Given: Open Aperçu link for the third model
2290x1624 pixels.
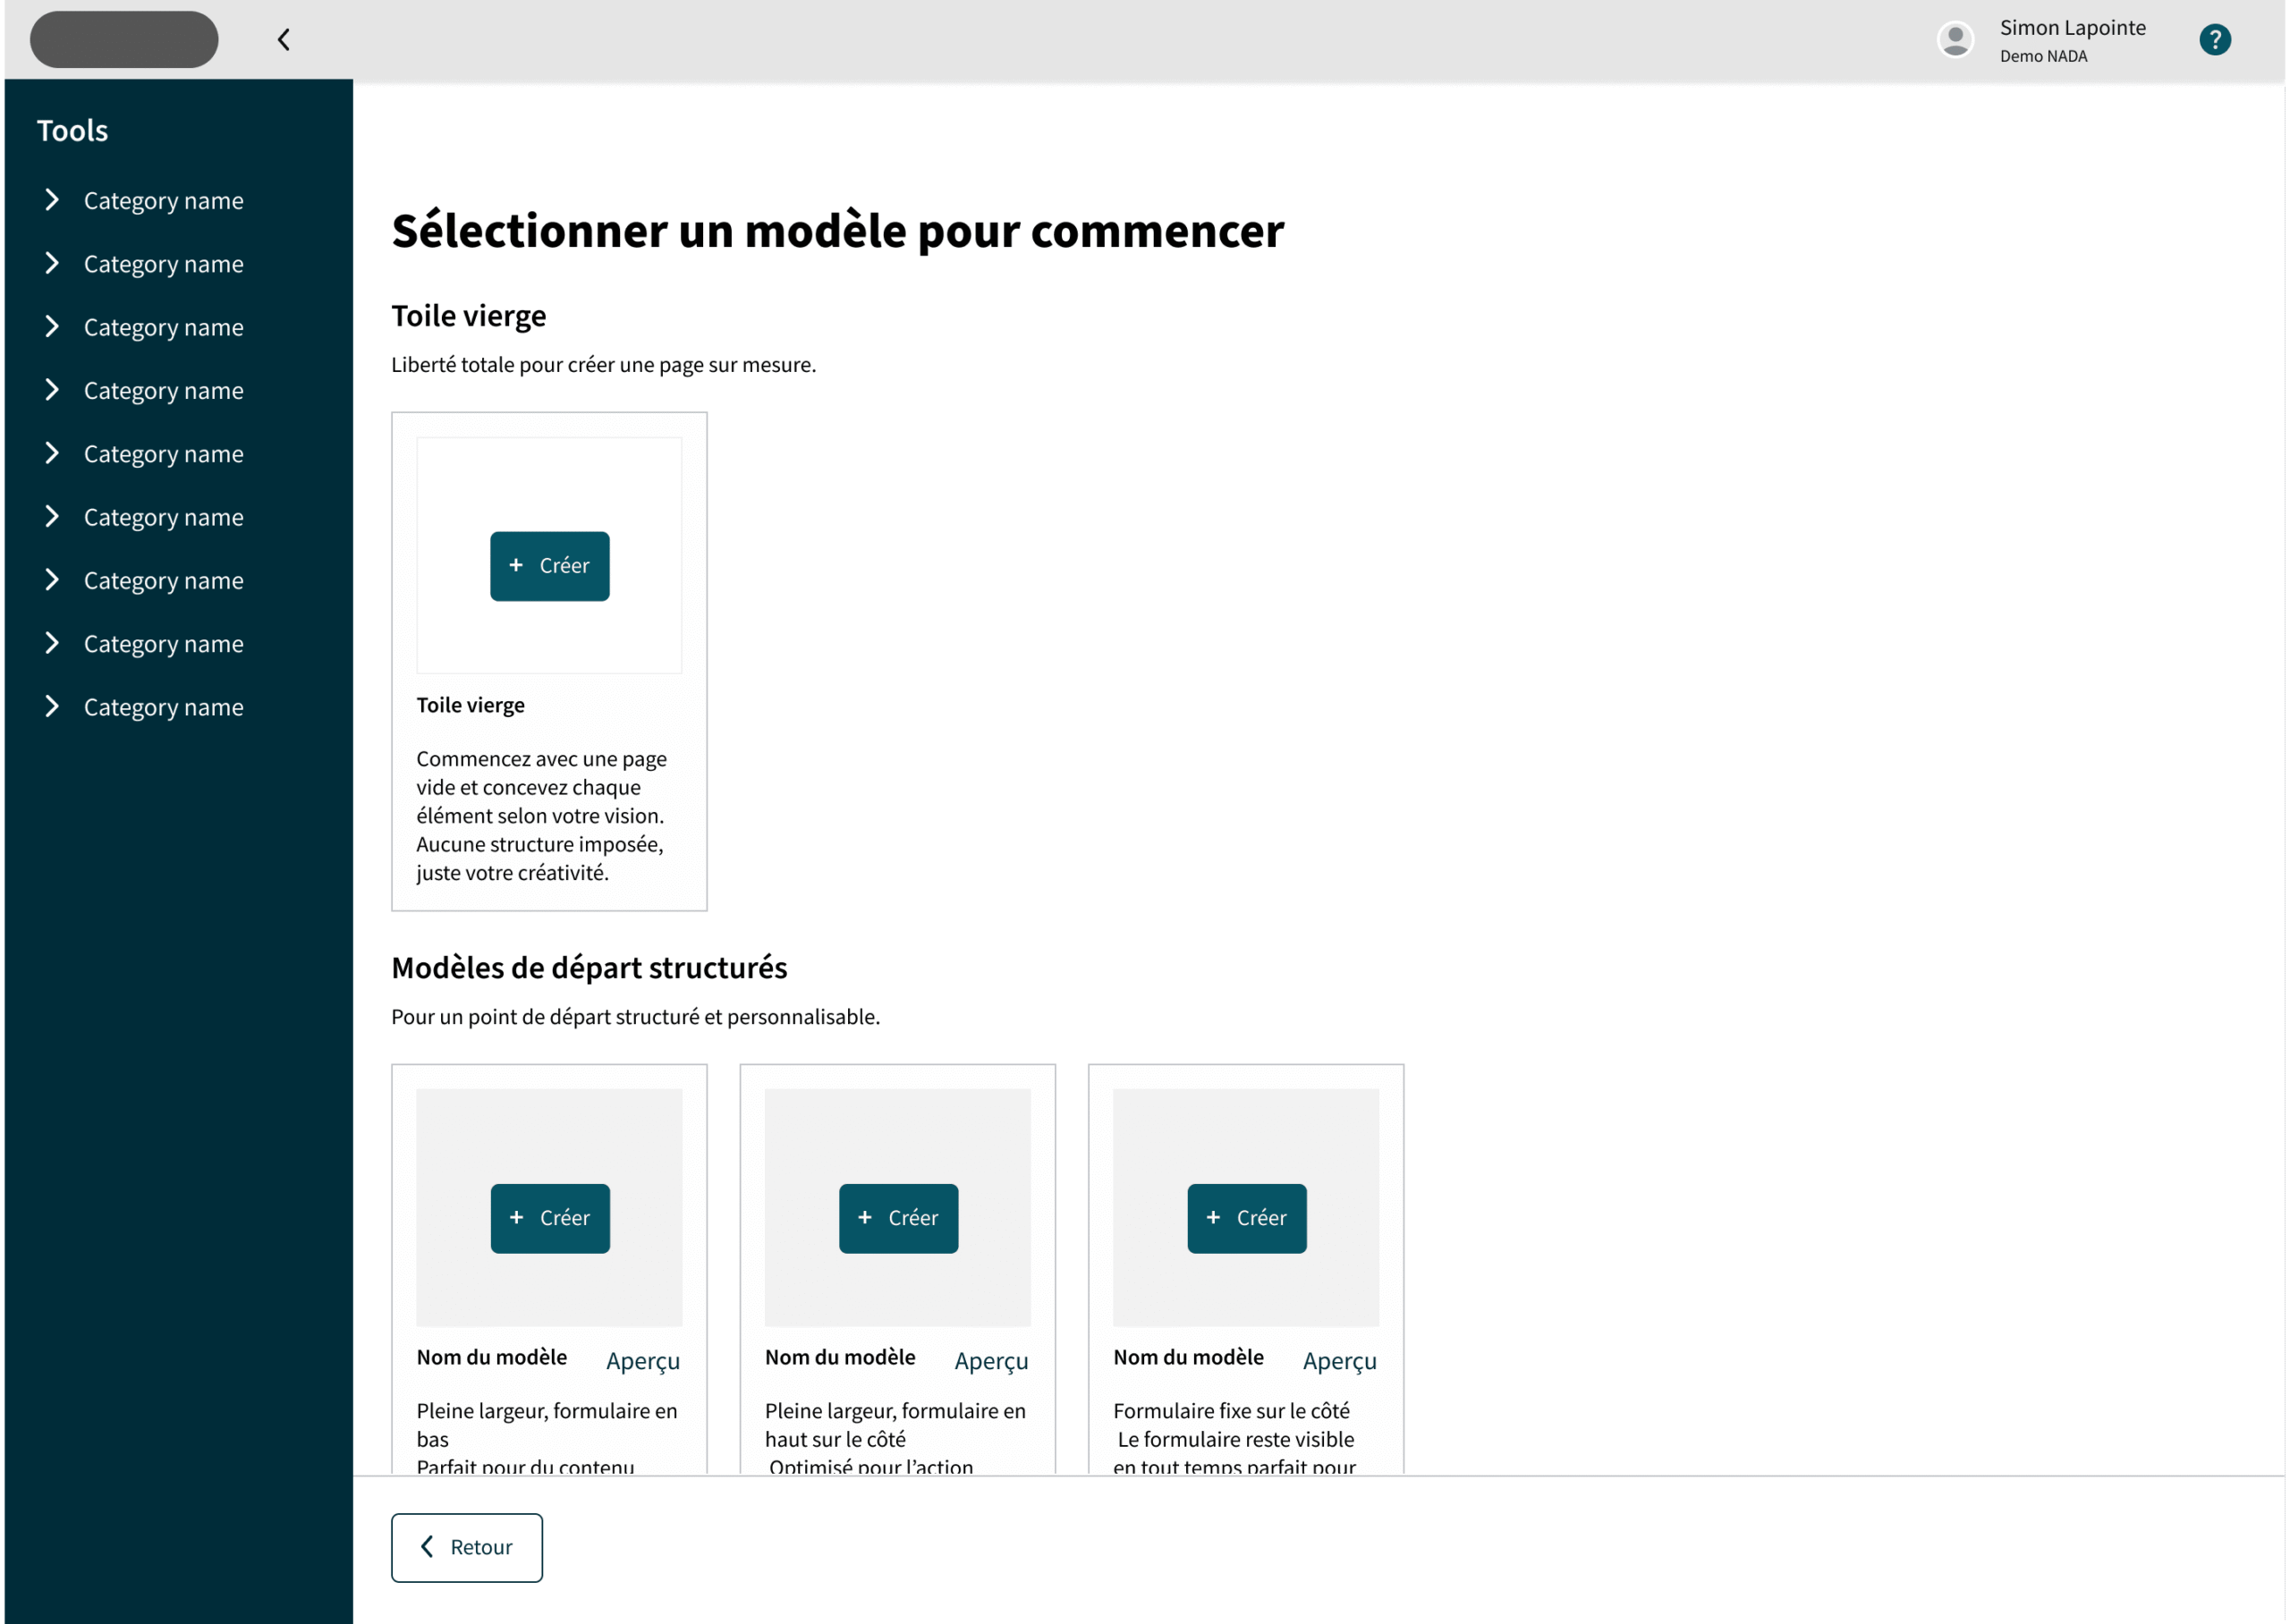Looking at the screenshot, I should point(1339,1361).
